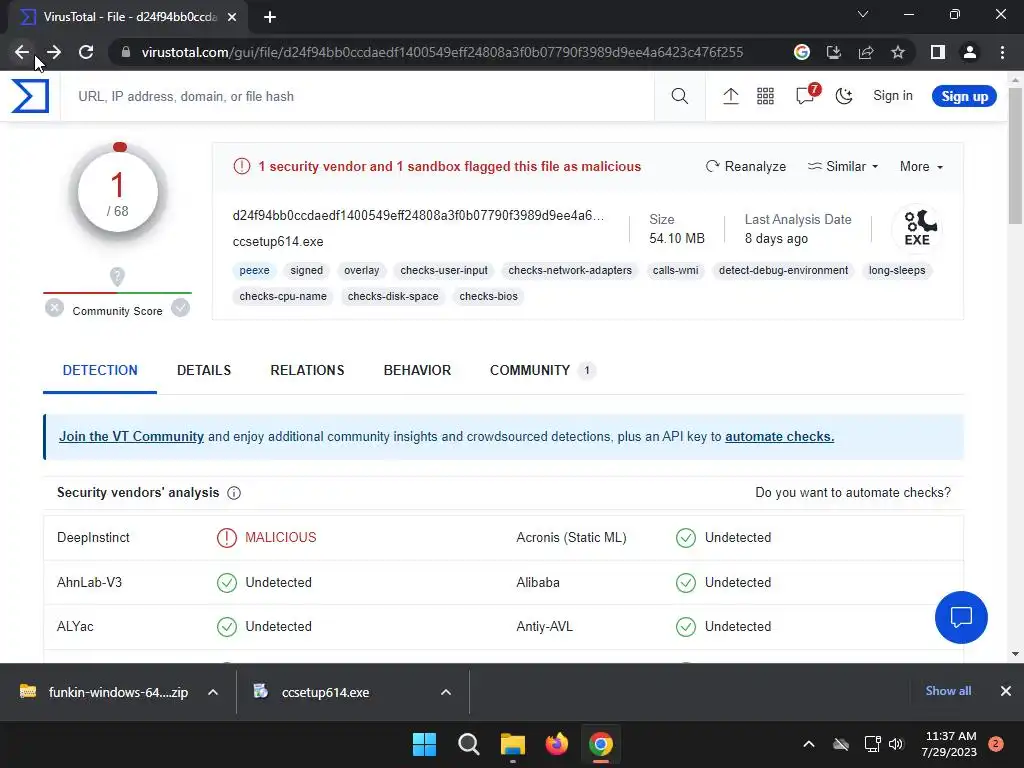Open the tab search chevron

[863, 14]
